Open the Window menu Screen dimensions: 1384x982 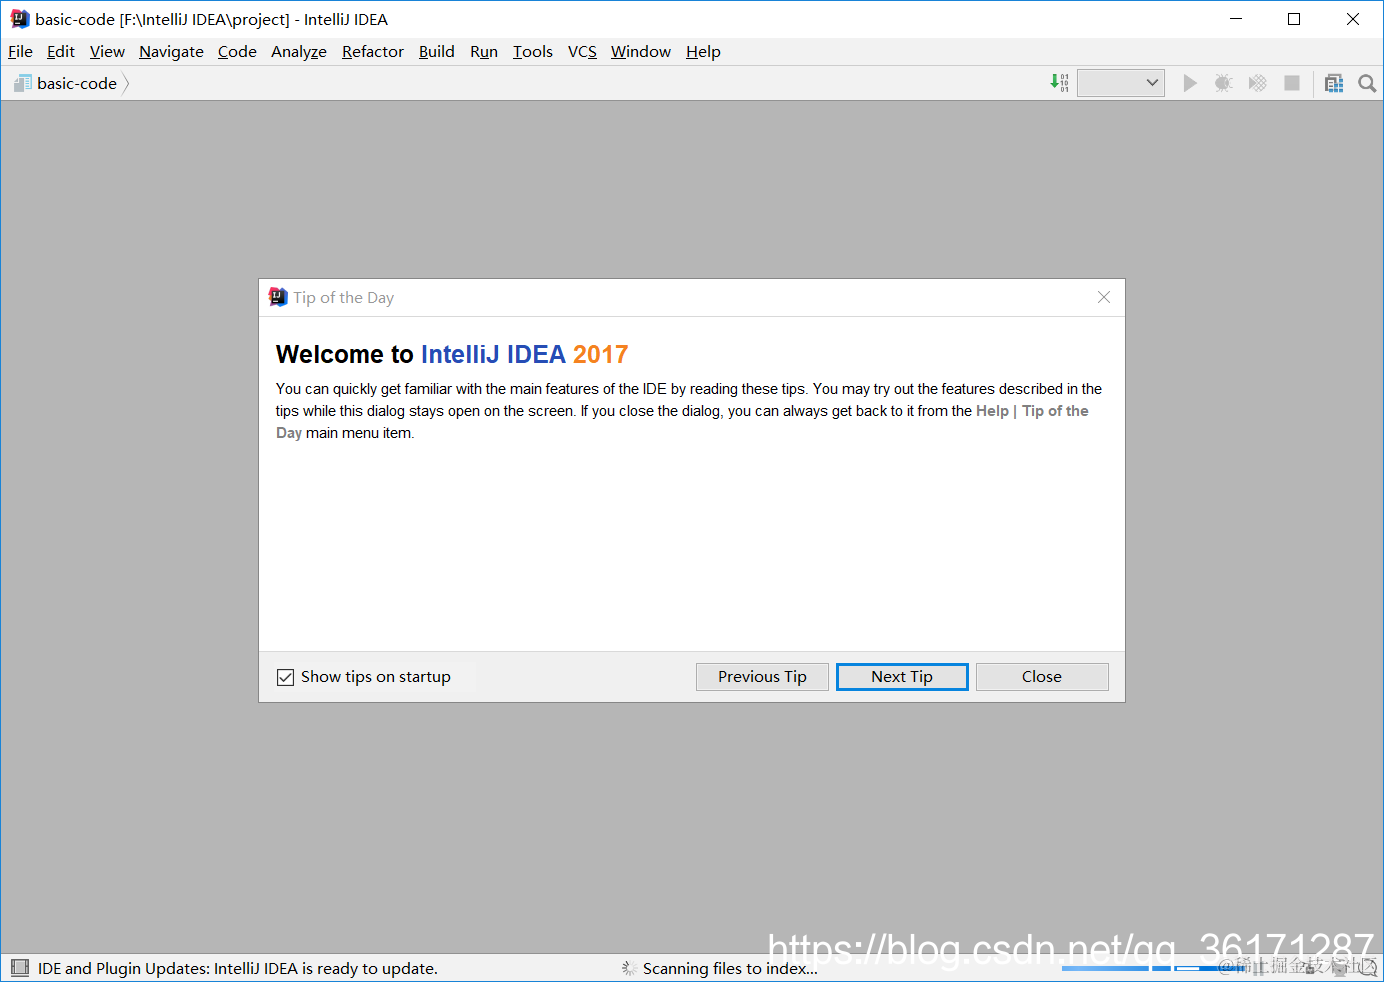tap(641, 52)
